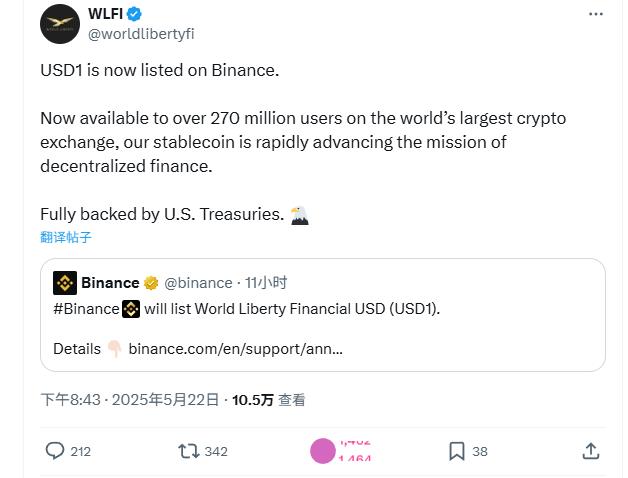The image size is (628, 478).
Task: Click the 10.5万 view count
Action: click(253, 400)
